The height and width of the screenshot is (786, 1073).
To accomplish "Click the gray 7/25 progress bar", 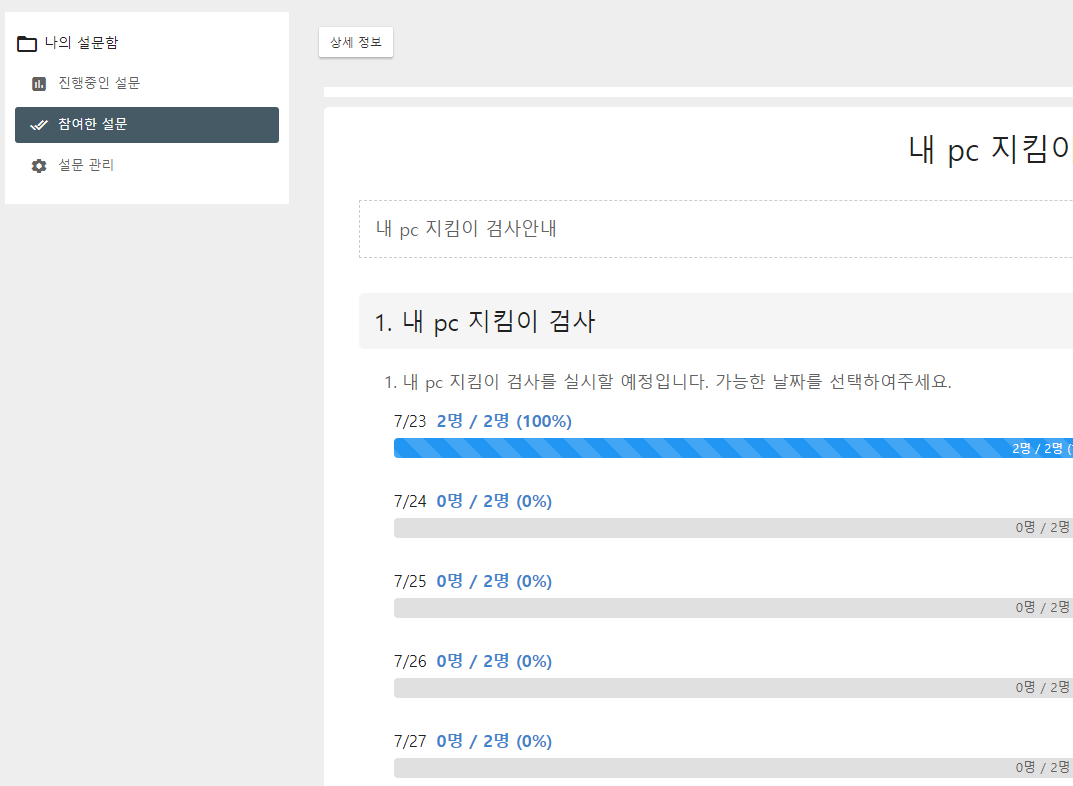I will [700, 608].
